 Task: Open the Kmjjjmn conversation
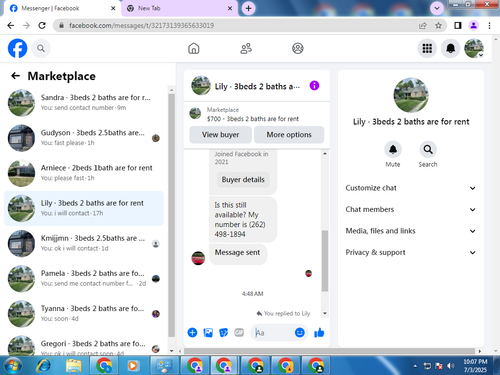pos(83,243)
